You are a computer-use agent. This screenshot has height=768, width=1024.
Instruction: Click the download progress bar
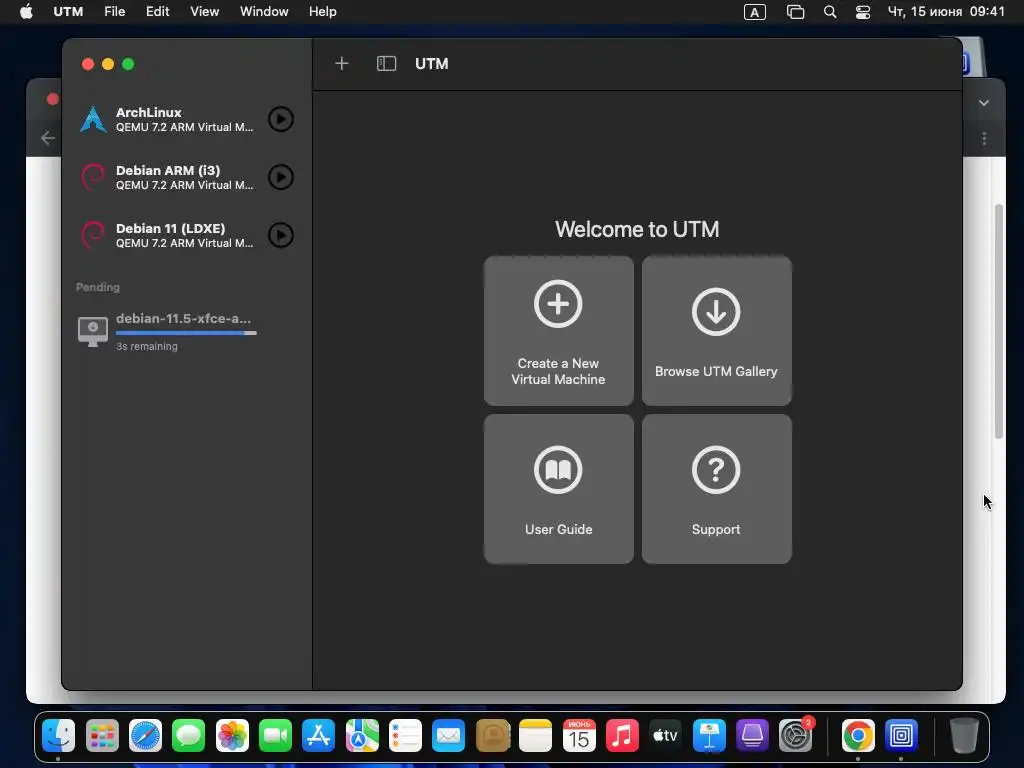186,333
